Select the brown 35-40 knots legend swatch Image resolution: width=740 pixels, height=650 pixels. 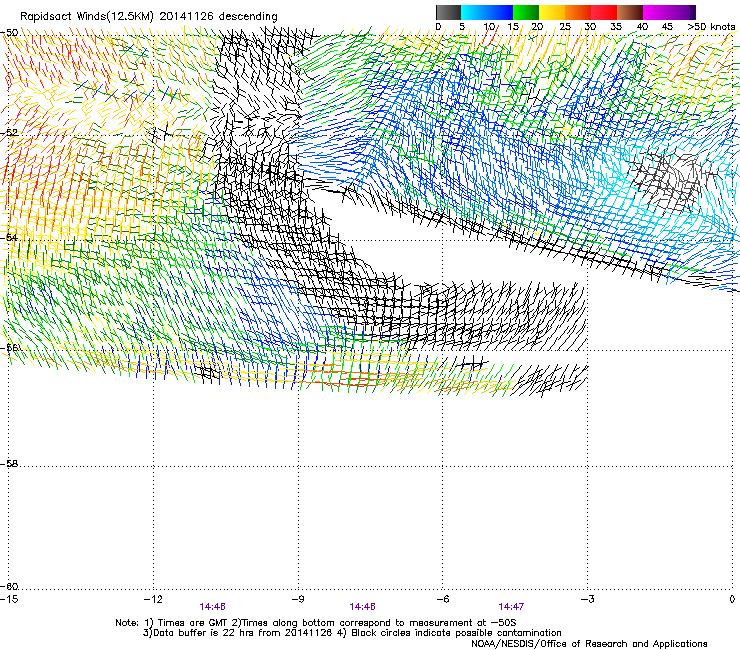pyautogui.click(x=630, y=12)
